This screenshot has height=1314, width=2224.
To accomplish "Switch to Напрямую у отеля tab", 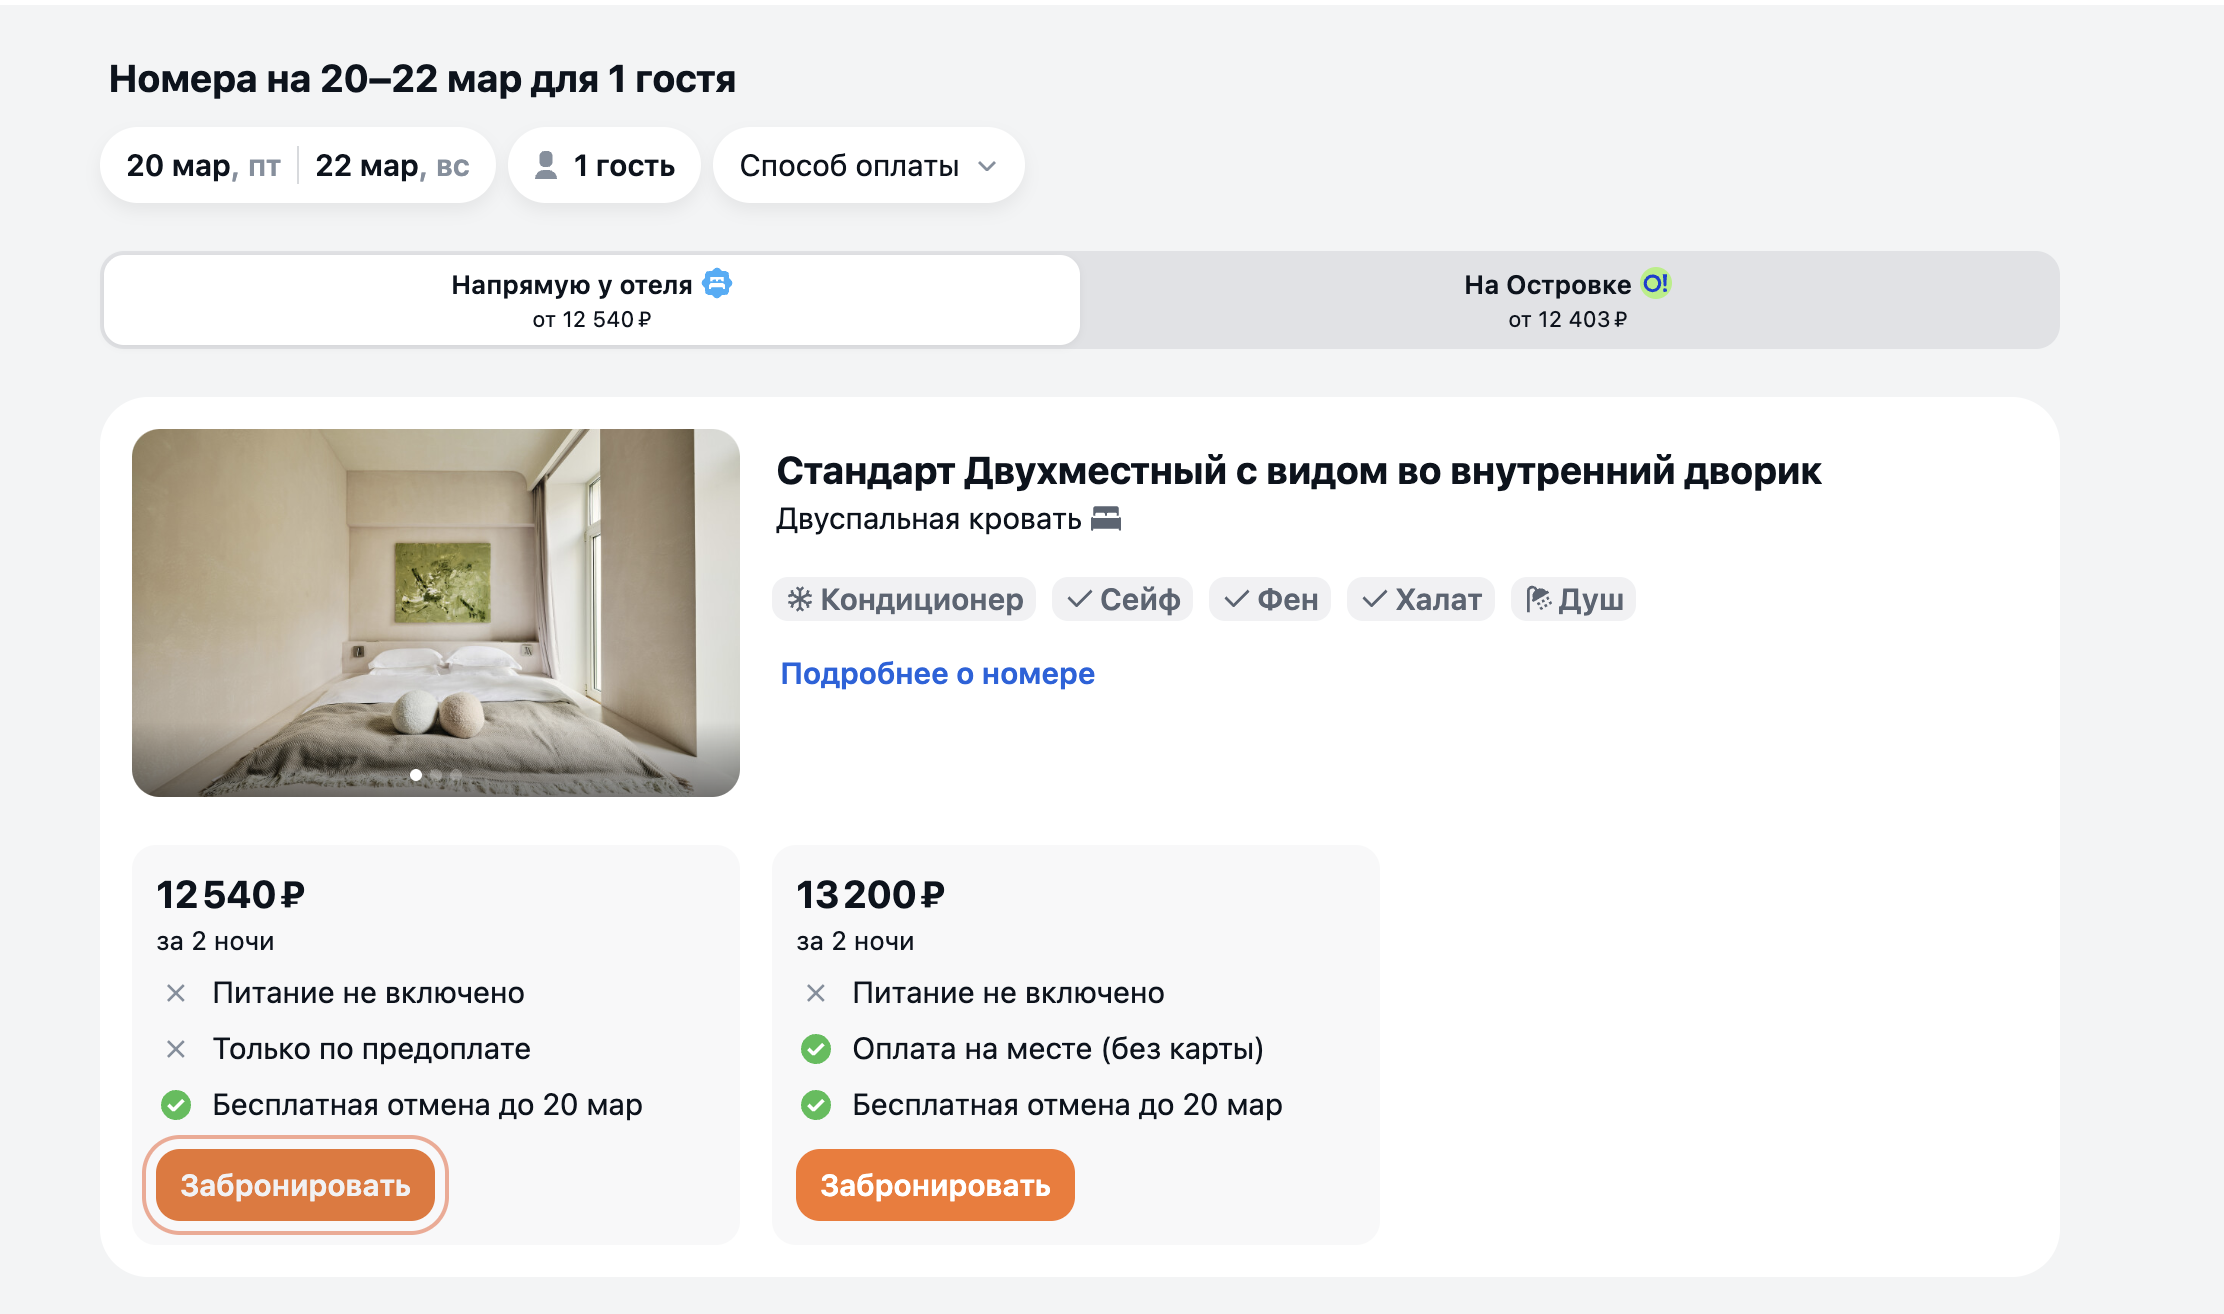I will 591,300.
